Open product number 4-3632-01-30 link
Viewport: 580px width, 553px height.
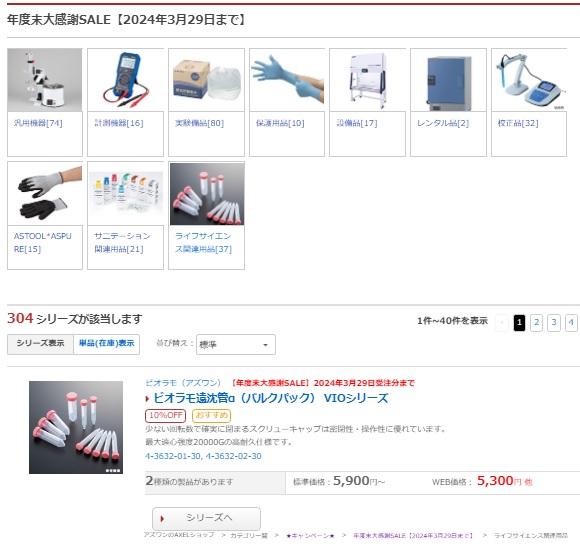point(173,456)
